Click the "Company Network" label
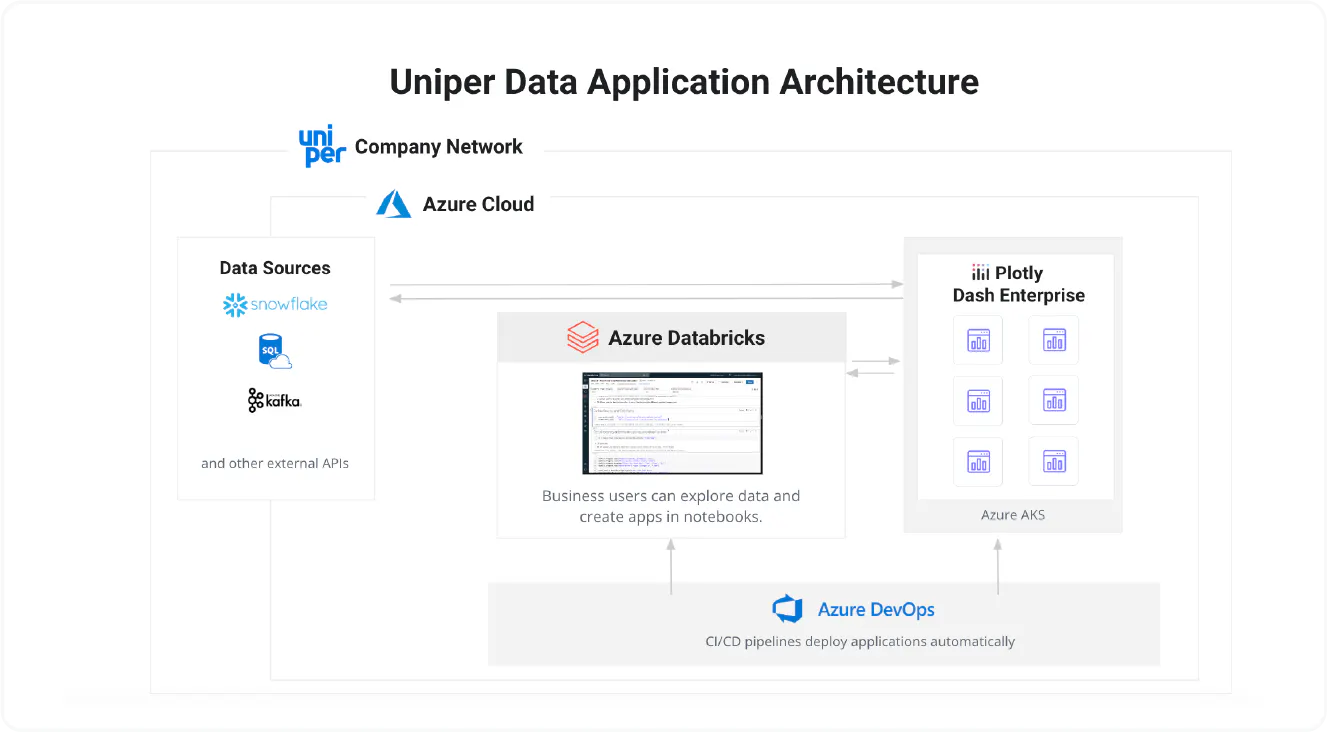The width and height of the screenshot is (1327, 732). click(439, 147)
